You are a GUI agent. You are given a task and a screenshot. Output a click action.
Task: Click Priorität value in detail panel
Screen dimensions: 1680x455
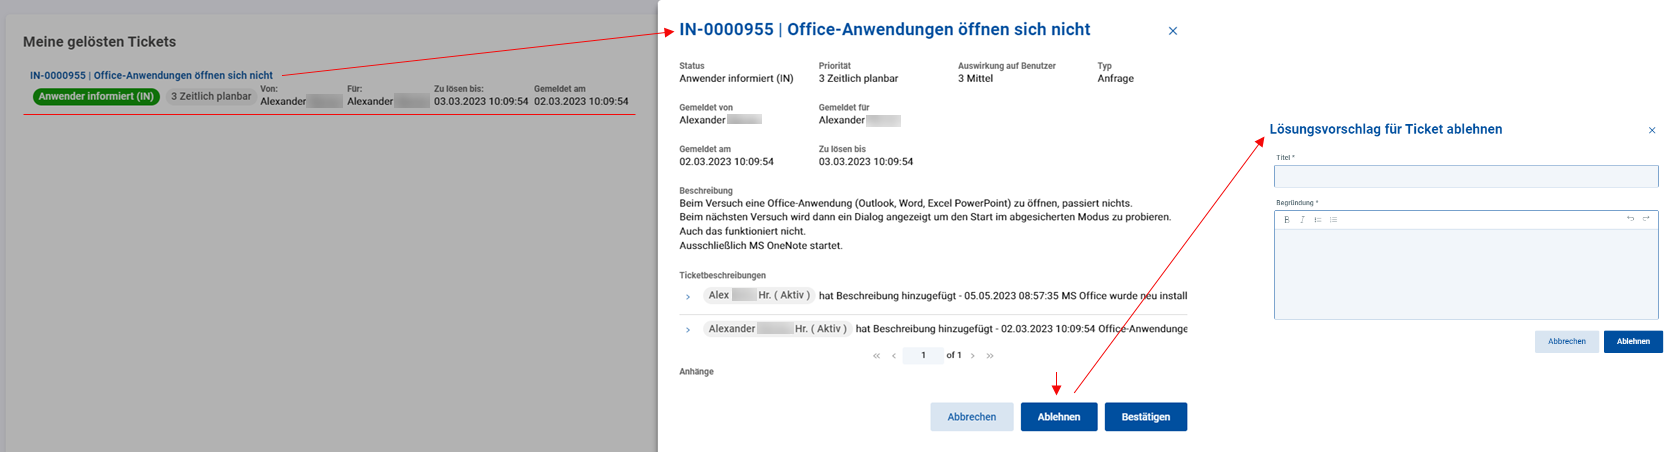tap(858, 79)
